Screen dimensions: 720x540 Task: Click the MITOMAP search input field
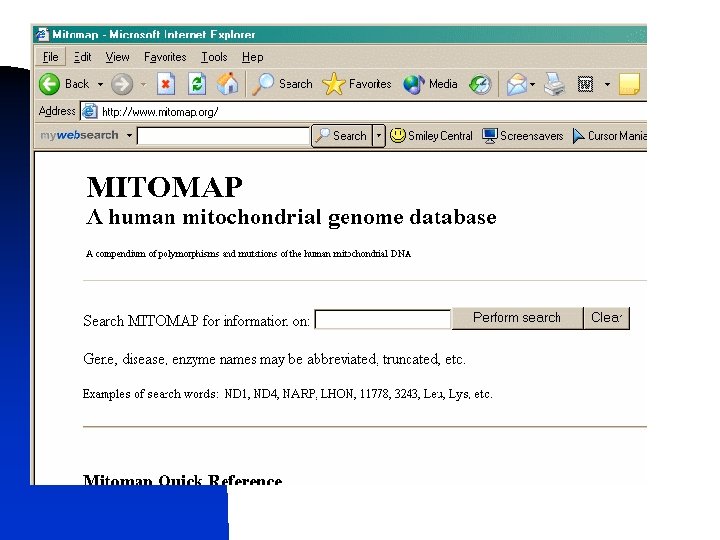tap(382, 320)
